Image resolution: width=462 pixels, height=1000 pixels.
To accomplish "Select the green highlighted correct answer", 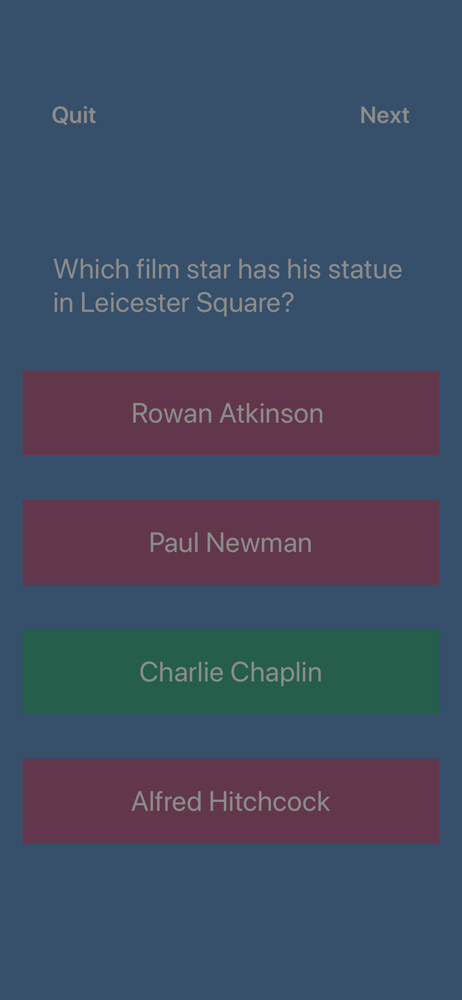I will pos(231,672).
